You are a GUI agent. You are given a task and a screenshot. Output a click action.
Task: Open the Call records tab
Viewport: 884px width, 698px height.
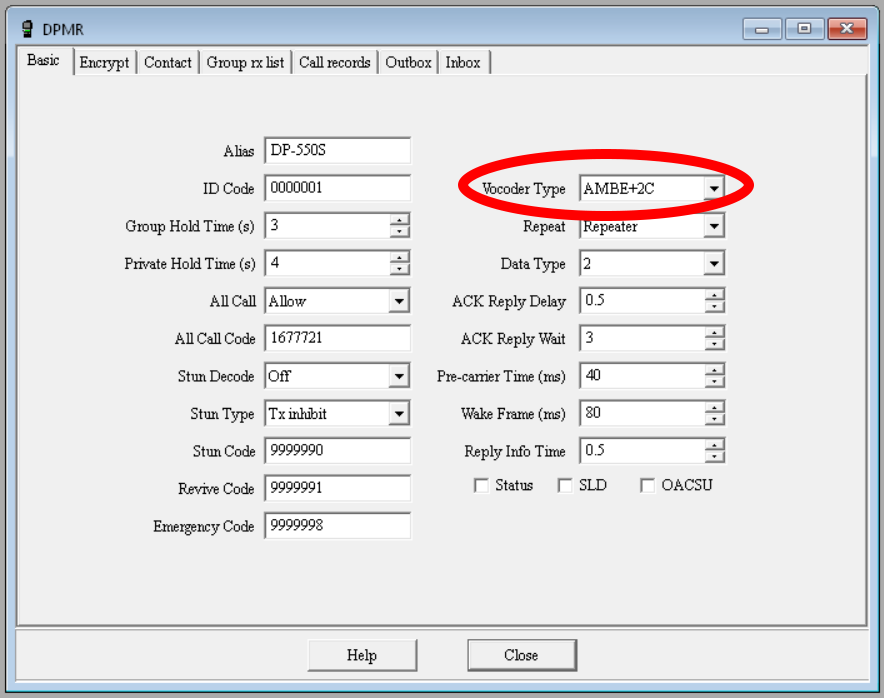tap(334, 62)
